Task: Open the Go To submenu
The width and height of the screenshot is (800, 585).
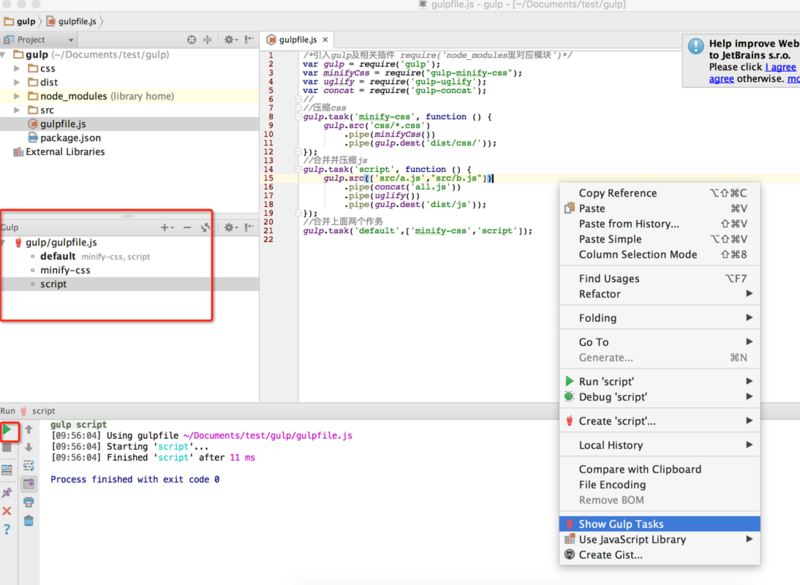Action: (659, 342)
